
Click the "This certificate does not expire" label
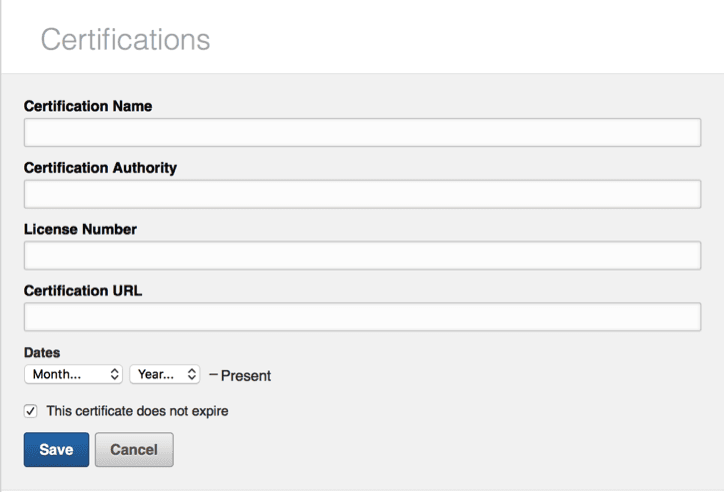tap(137, 411)
